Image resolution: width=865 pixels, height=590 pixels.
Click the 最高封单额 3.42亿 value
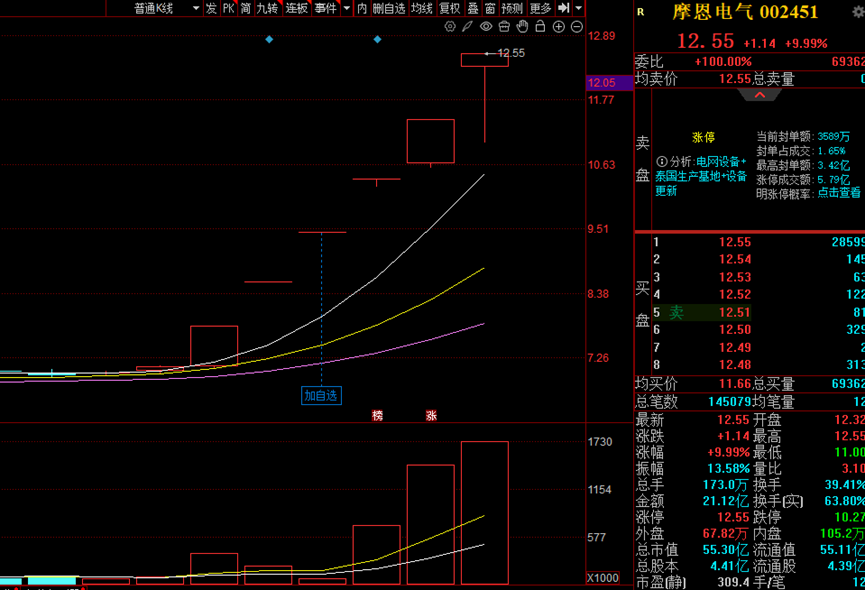(834, 165)
